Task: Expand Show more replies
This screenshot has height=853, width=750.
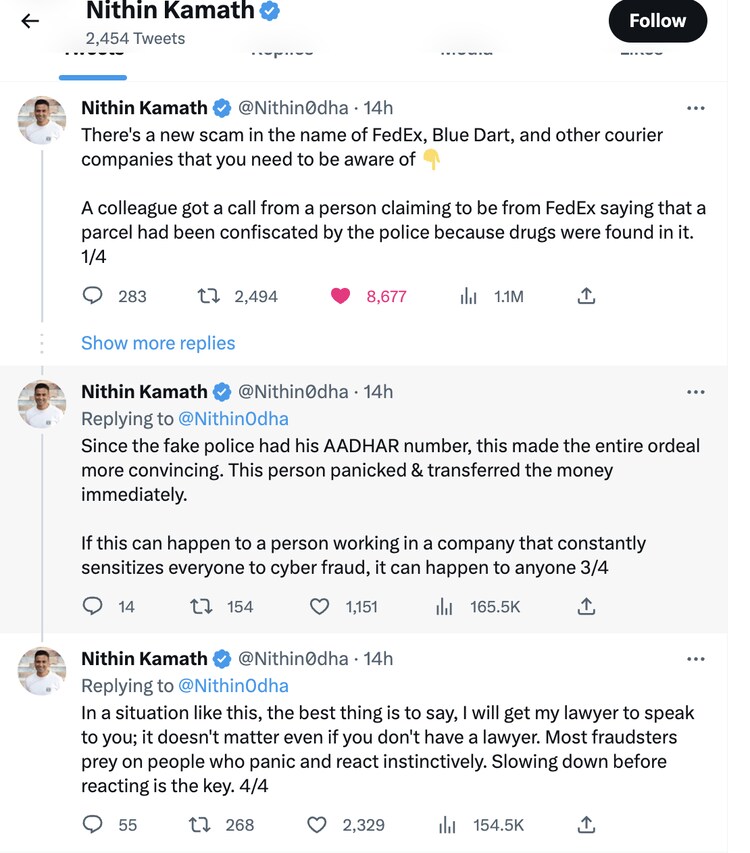Action: pyautogui.click(x=158, y=343)
